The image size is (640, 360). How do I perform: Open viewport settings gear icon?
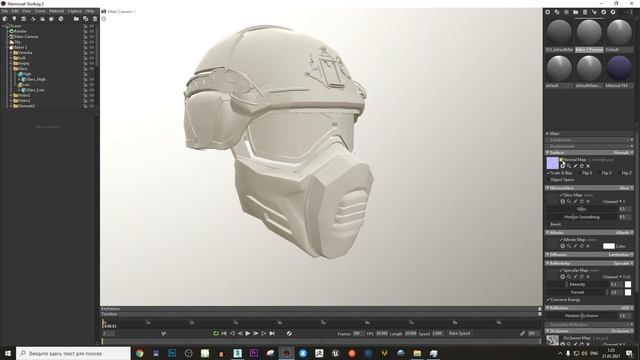(x=104, y=19)
